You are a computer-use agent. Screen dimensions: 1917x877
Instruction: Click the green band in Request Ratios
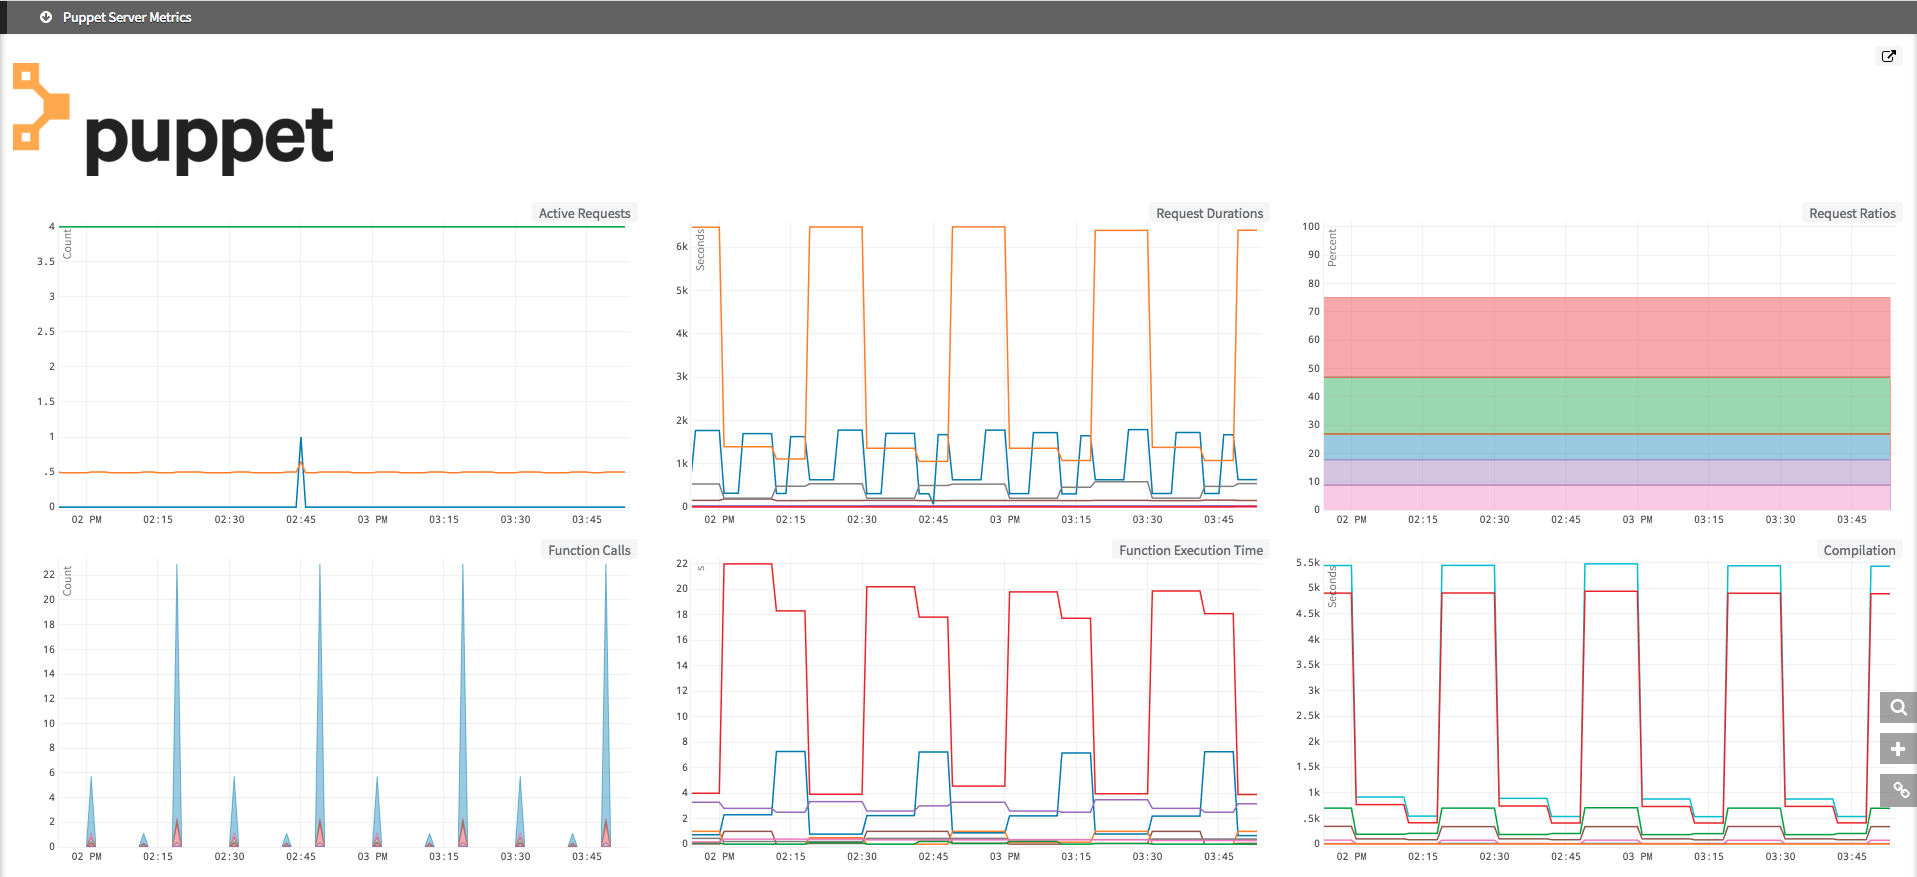click(1607, 405)
